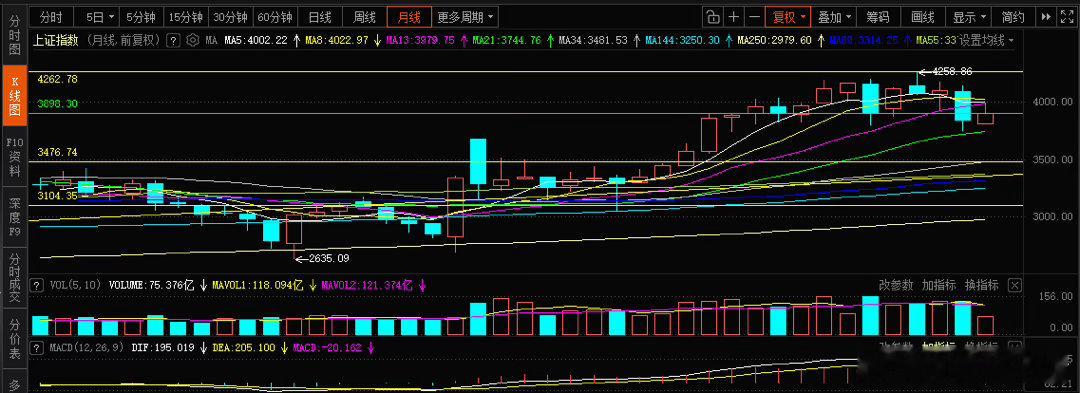Image resolution: width=1080 pixels, height=393 pixels.
Task: Switch to 周线 weekly chart
Action: (364, 17)
